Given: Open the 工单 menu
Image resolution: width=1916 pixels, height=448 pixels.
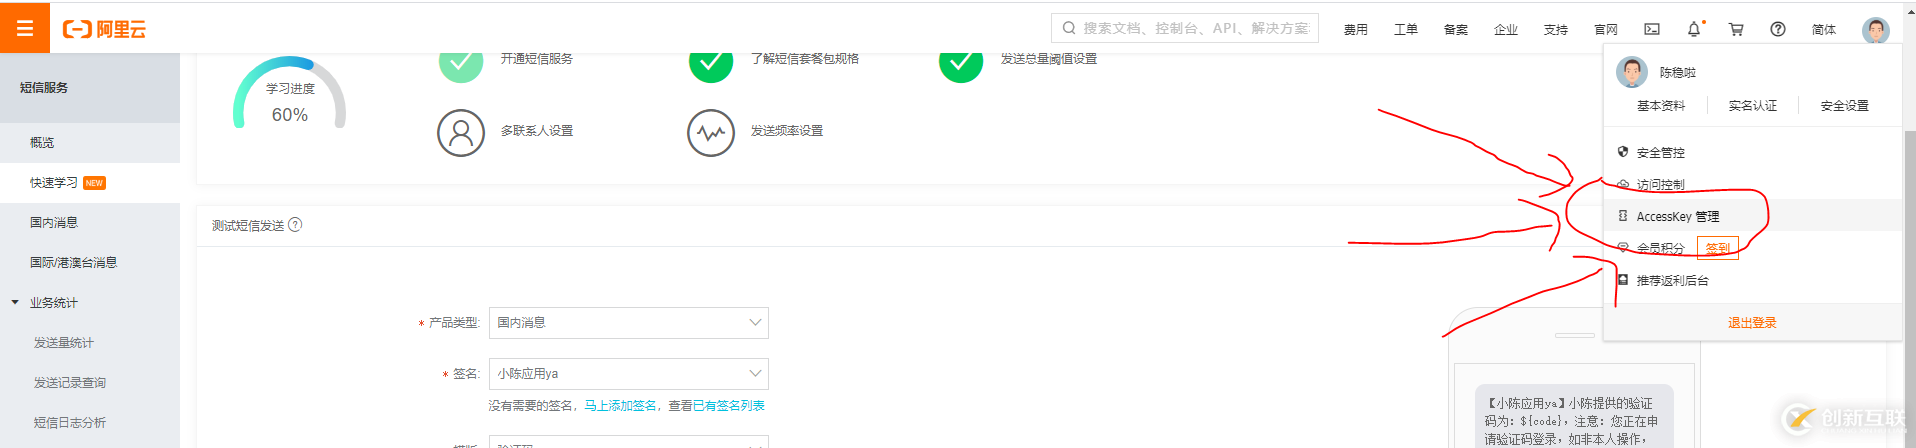Looking at the screenshot, I should [1405, 29].
